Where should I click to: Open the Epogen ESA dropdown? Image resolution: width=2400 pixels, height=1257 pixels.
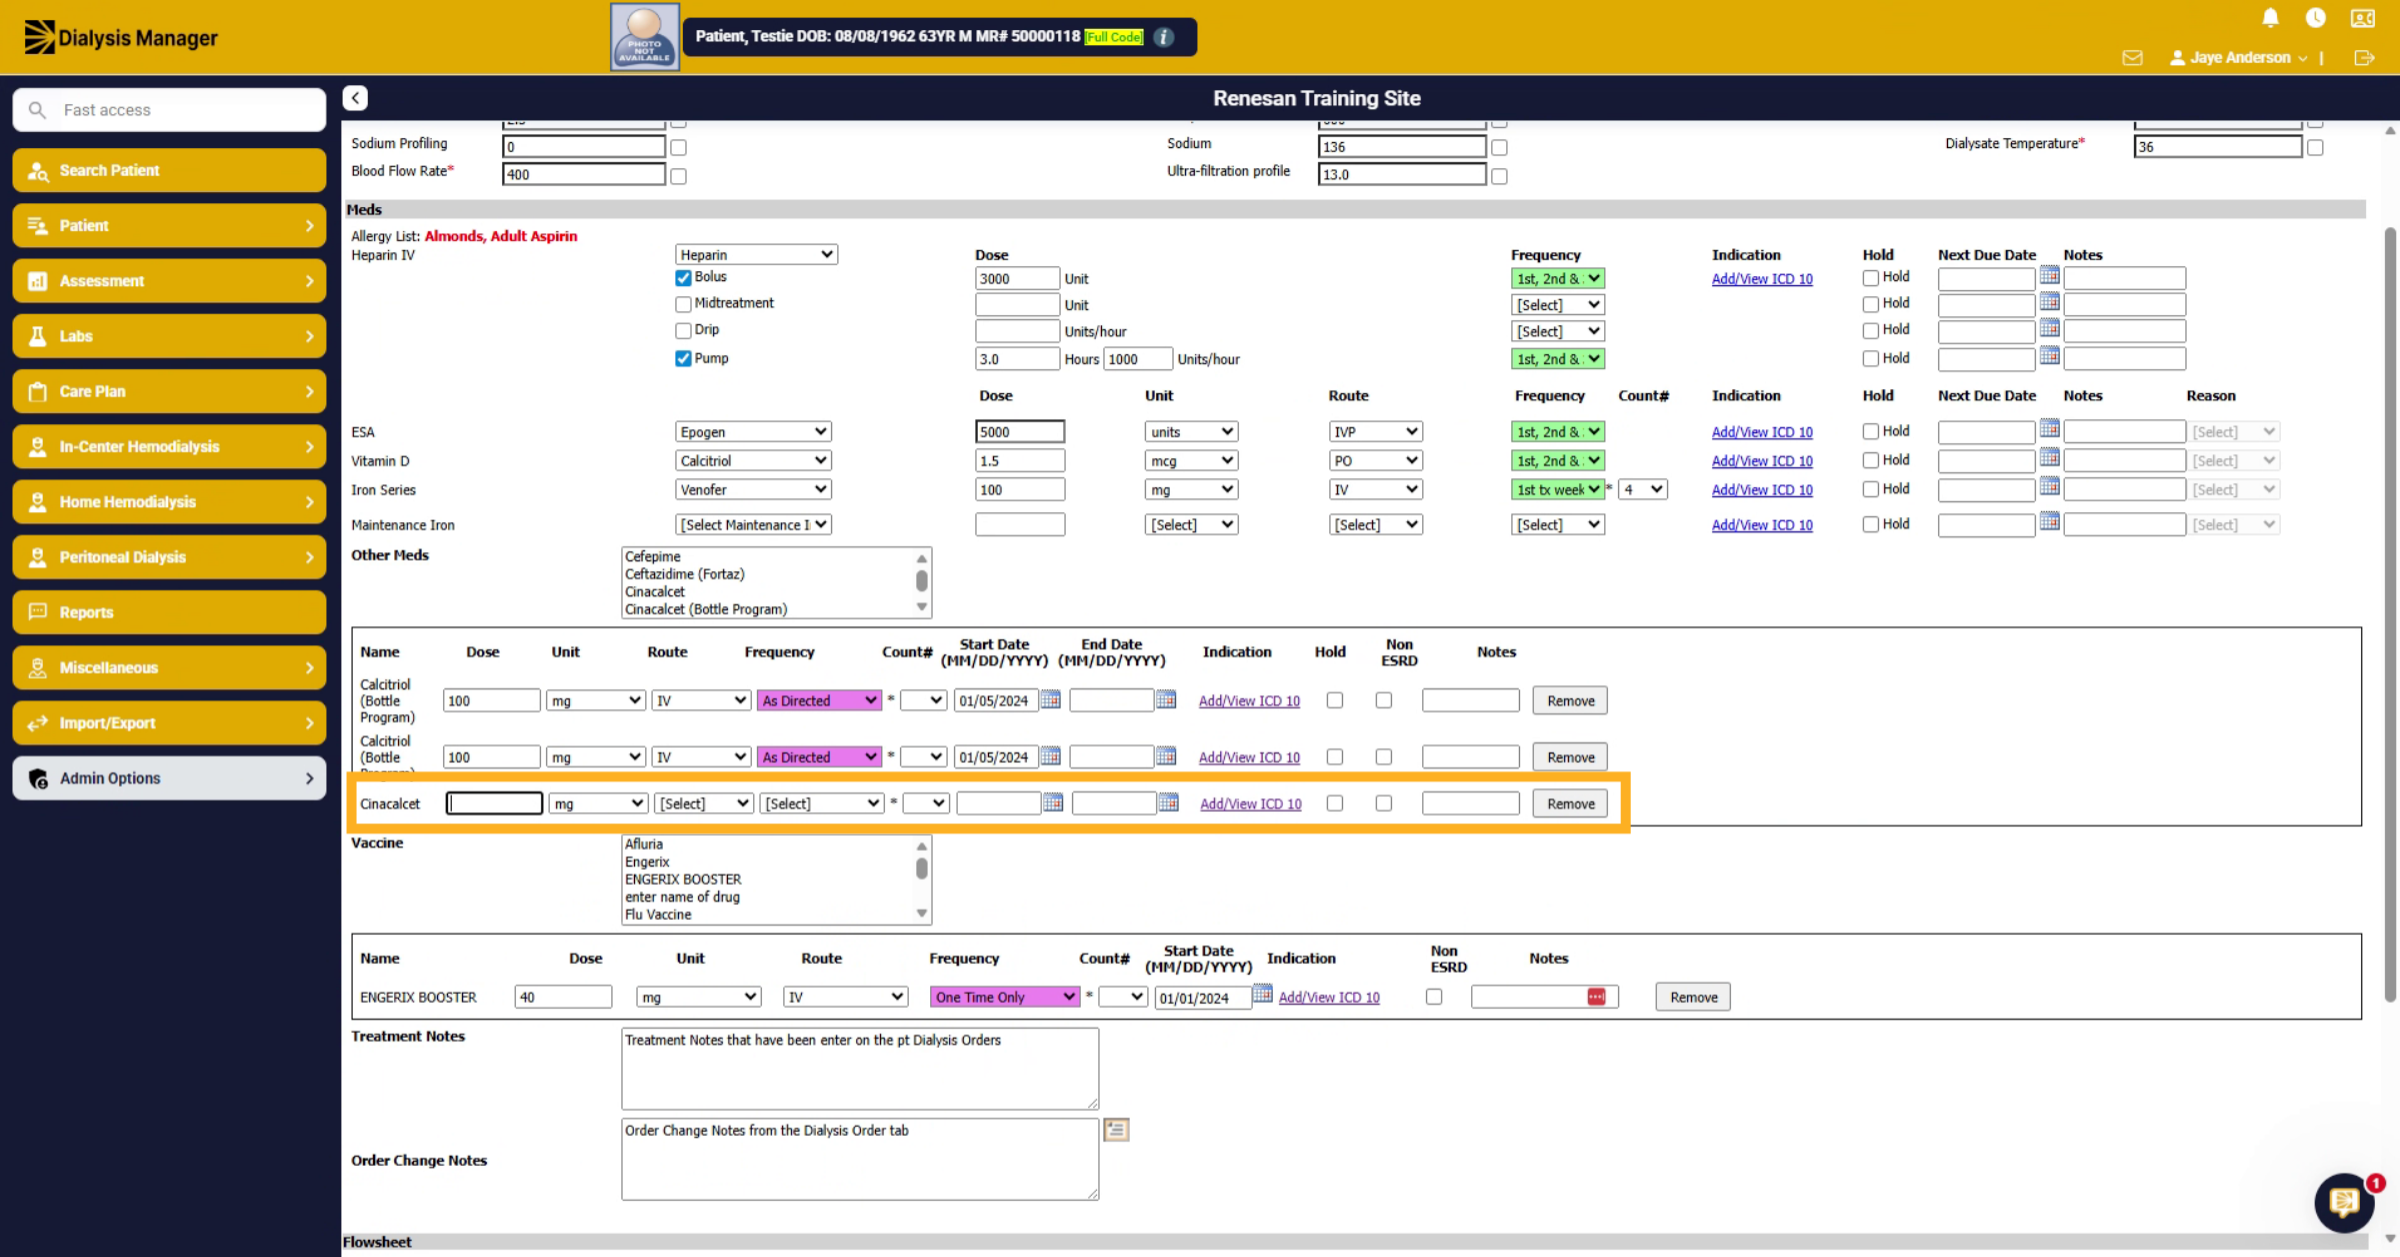click(753, 432)
